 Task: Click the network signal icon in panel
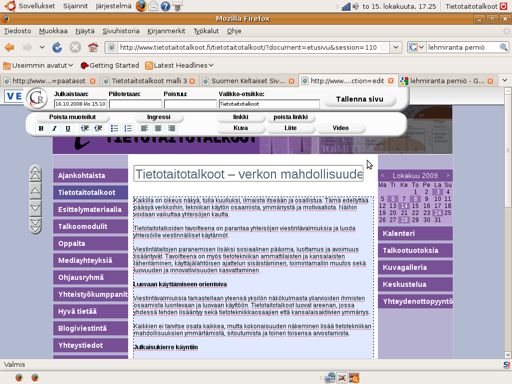pyautogui.click(x=346, y=6)
